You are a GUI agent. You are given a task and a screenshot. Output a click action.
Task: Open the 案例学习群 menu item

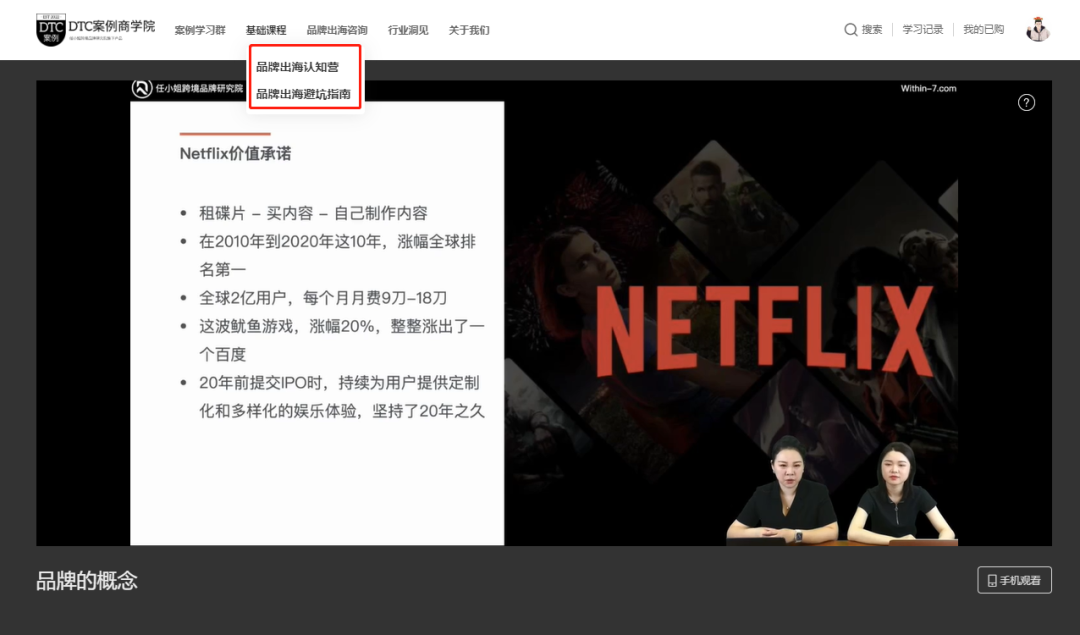200,30
